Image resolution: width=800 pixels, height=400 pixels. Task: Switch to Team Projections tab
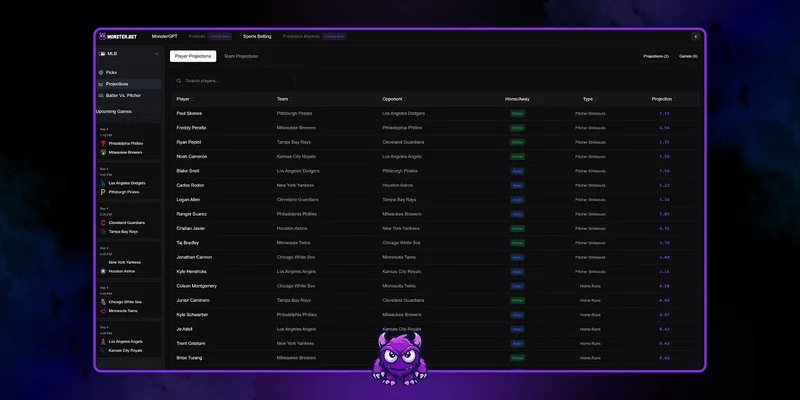pyautogui.click(x=241, y=56)
